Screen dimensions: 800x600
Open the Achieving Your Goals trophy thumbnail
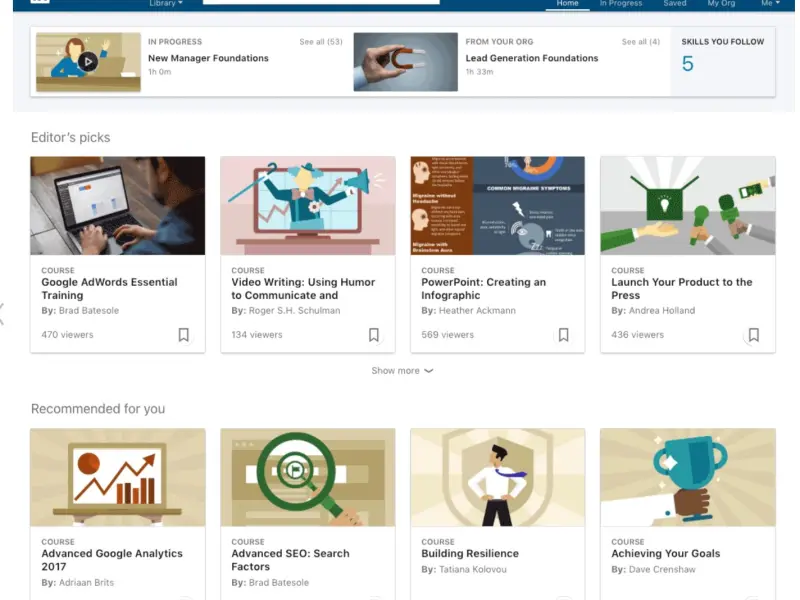point(688,478)
